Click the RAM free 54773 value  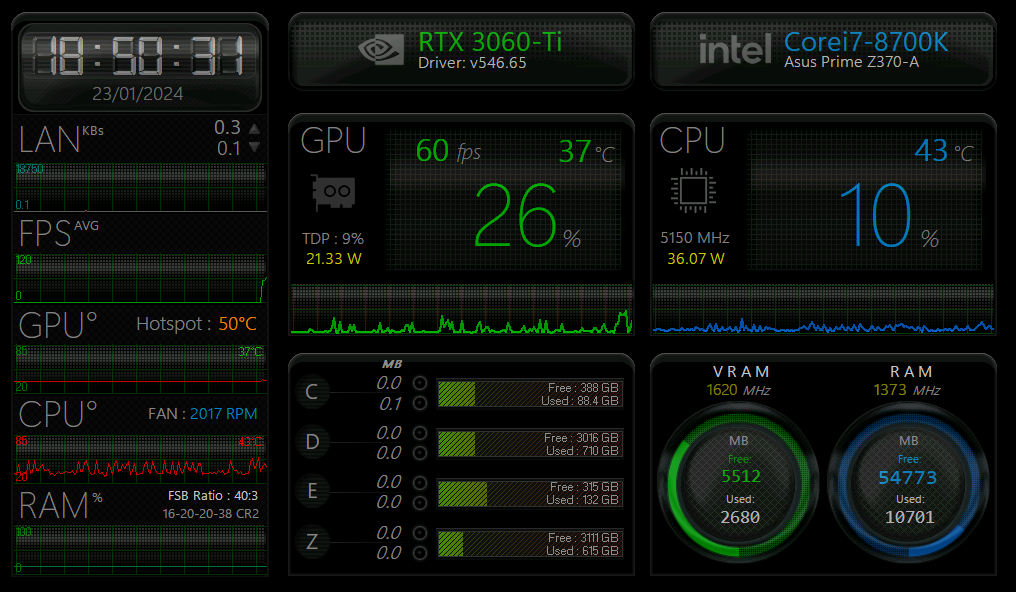click(x=908, y=477)
